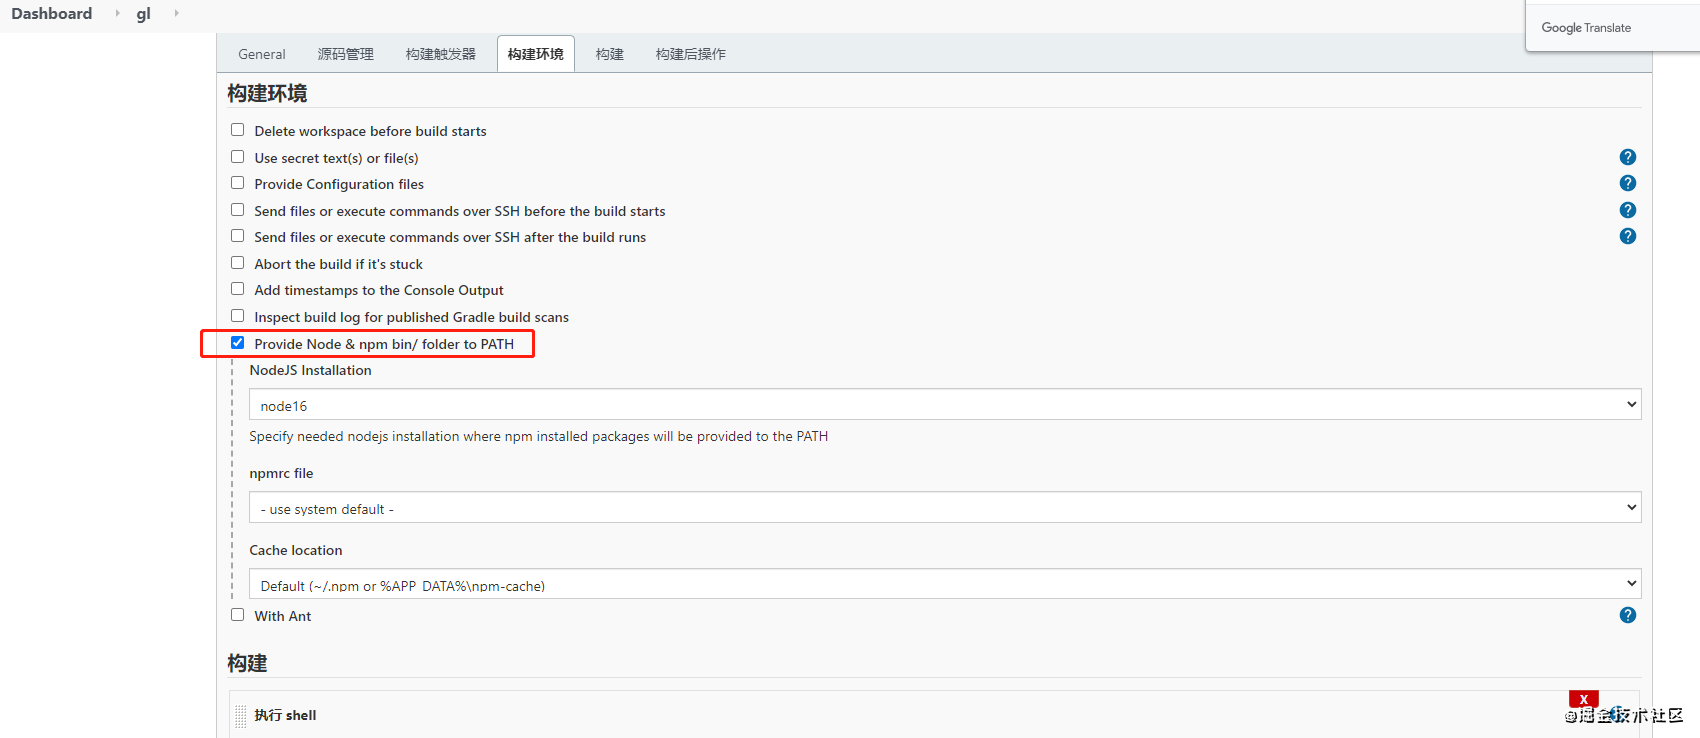Screen dimensions: 1700x738
Task: Expand the npmrc file dropdown
Action: pos(944,508)
